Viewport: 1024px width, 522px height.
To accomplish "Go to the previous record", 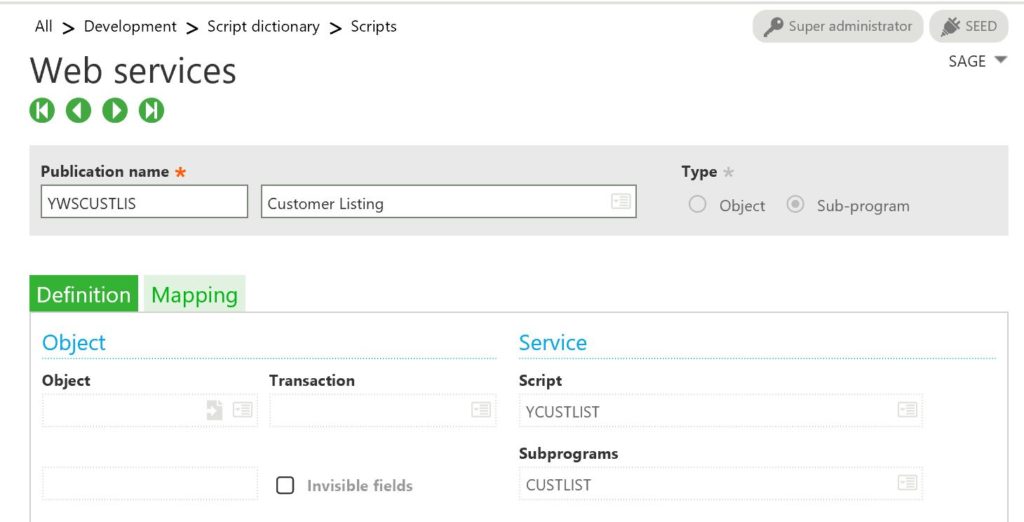I will coord(78,111).
